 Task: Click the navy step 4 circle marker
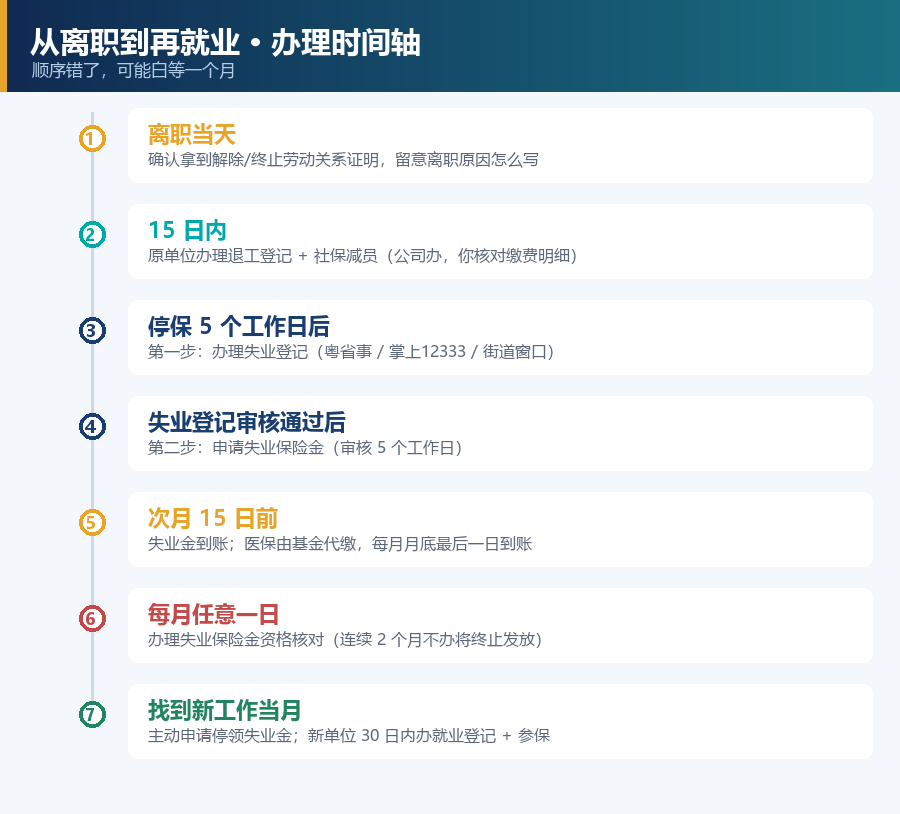[x=92, y=427]
